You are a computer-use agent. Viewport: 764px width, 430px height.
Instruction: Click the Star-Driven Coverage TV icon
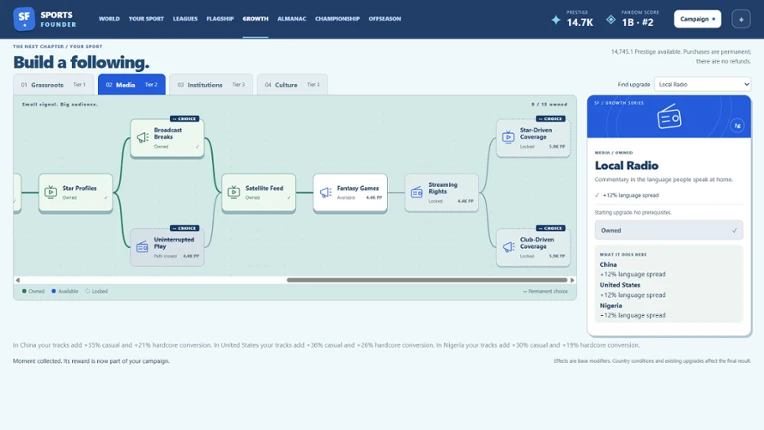coord(508,137)
